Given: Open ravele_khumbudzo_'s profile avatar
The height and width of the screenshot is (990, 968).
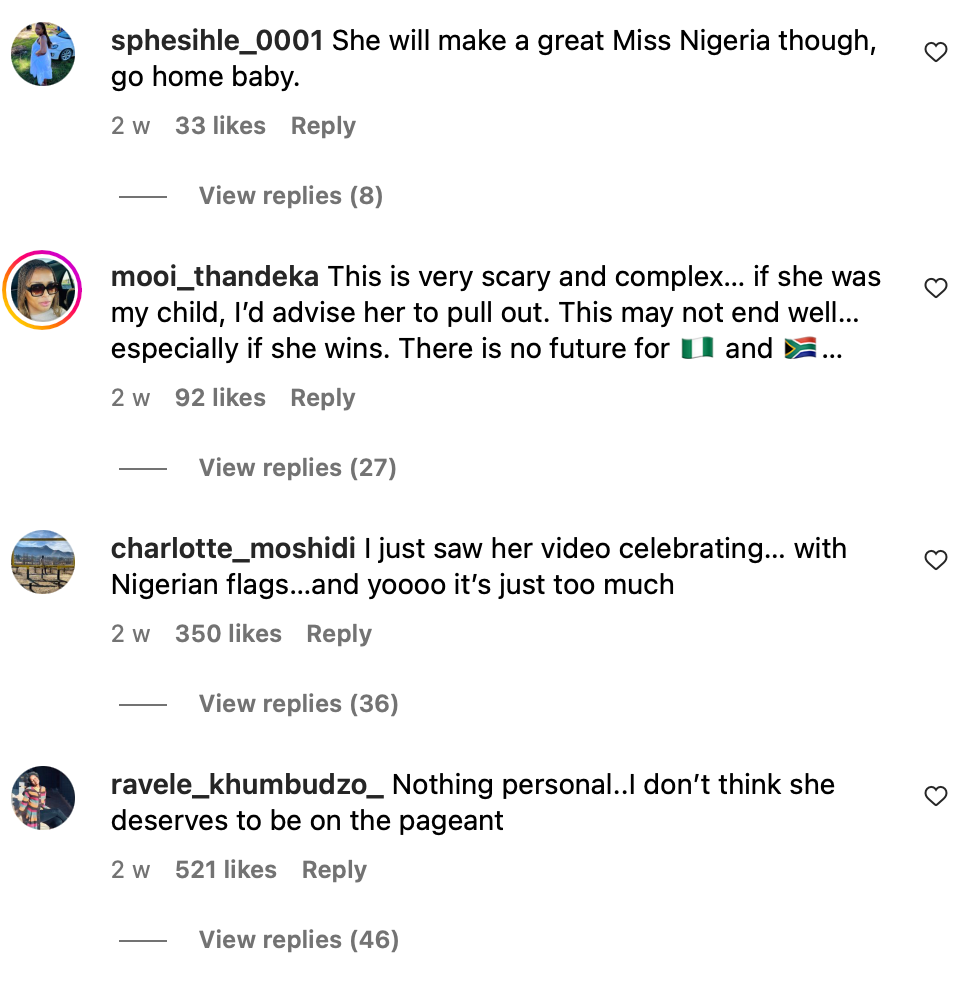Looking at the screenshot, I should point(43,798).
